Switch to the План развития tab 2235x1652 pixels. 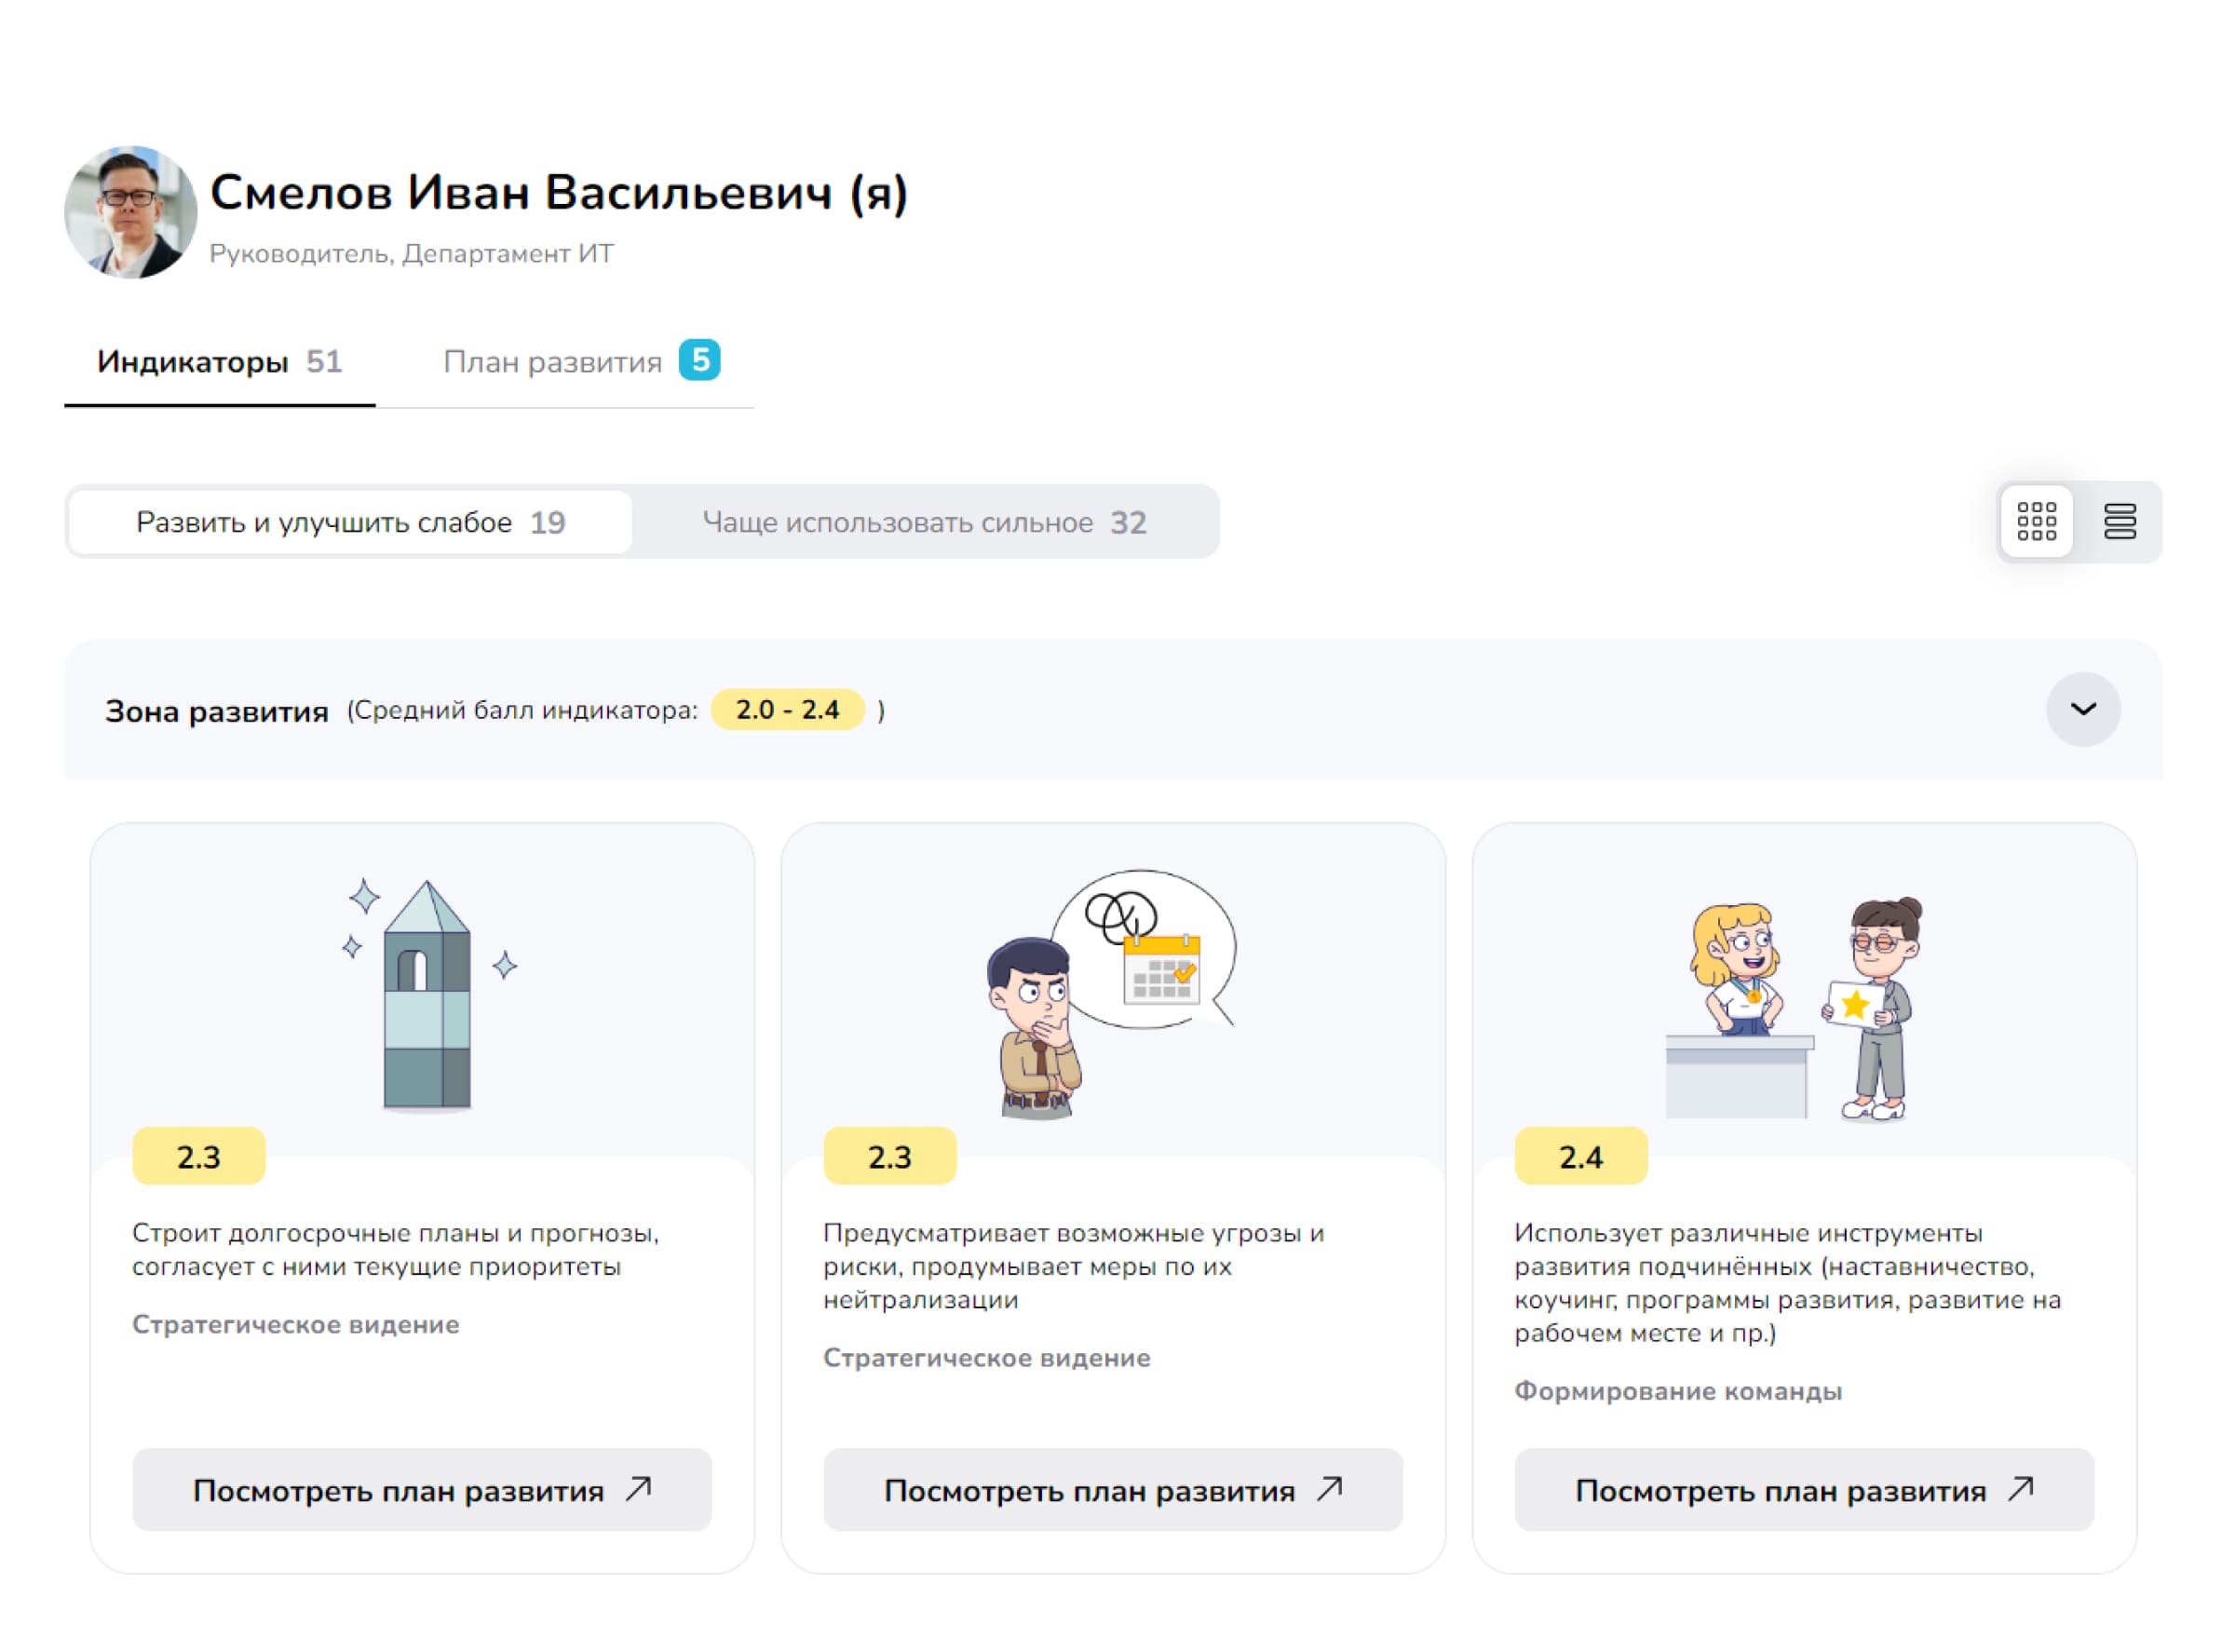[554, 362]
